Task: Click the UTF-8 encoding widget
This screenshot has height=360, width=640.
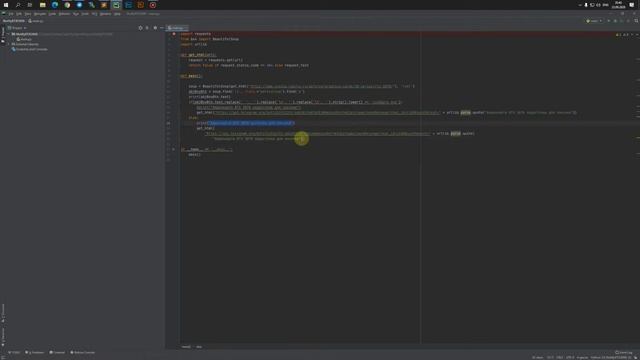Action: [x=570, y=358]
